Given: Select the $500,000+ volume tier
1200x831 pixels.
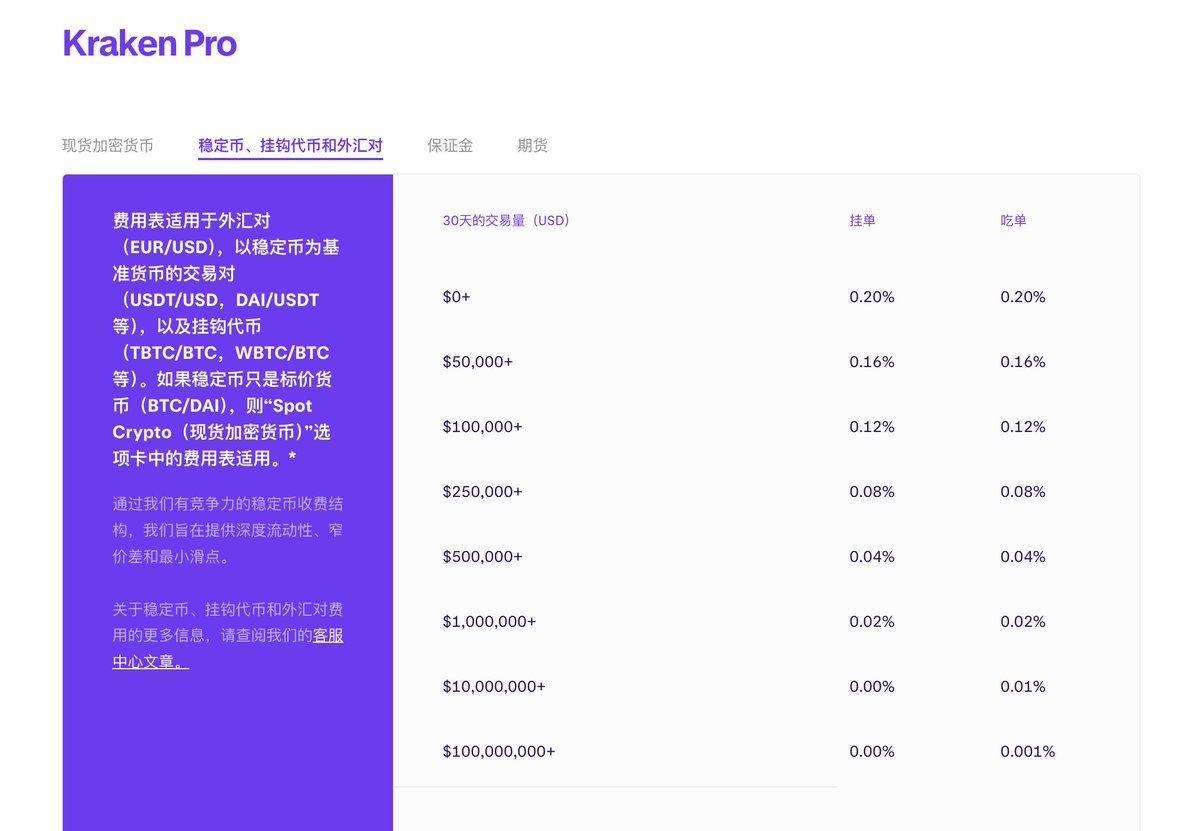Looking at the screenshot, I should pos(482,557).
